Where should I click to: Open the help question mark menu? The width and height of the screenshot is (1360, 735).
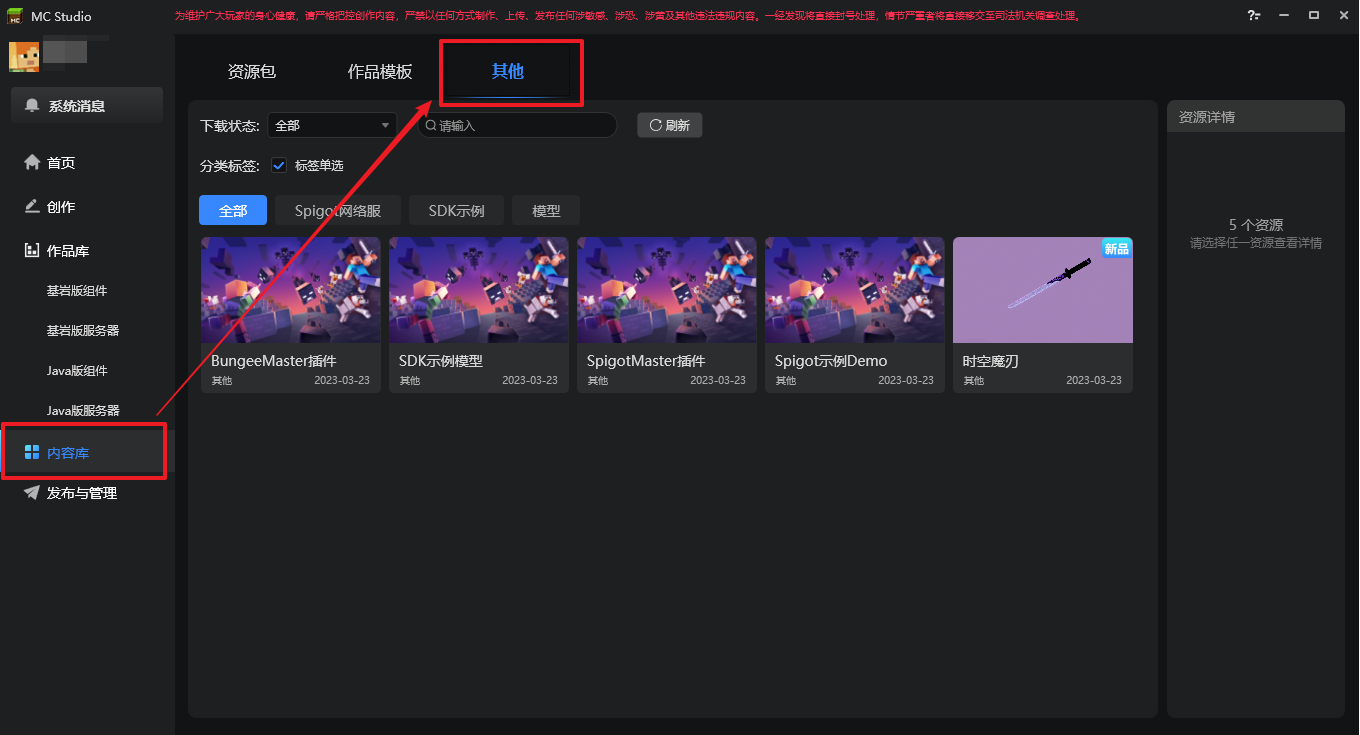[1254, 16]
